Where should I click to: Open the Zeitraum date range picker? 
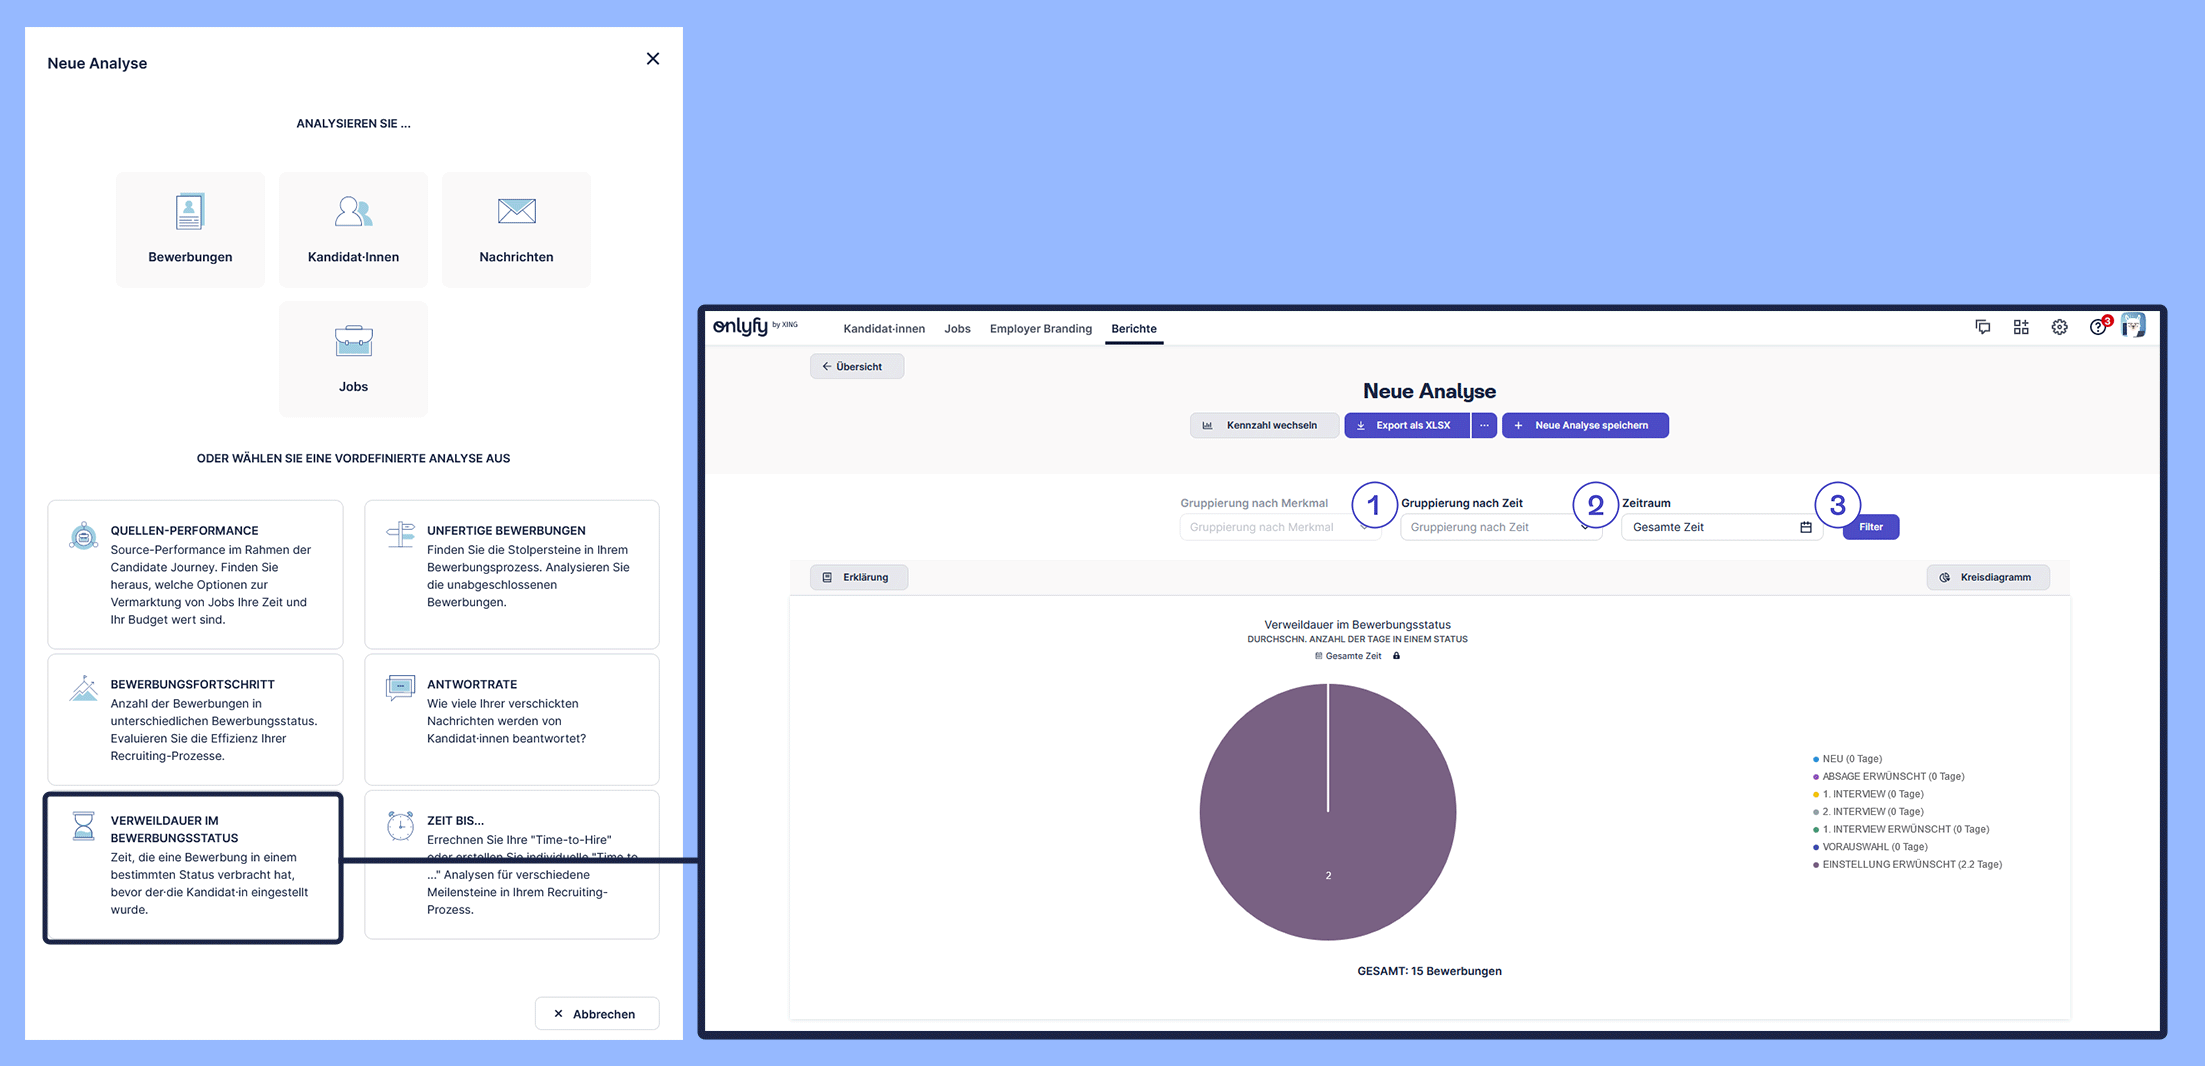tap(1720, 527)
